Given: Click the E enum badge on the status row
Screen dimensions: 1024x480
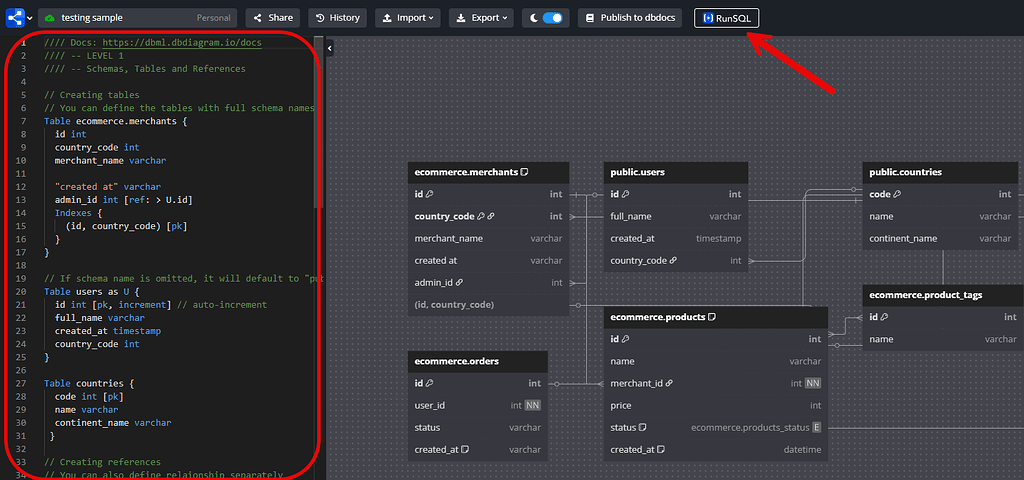Looking at the screenshot, I should click(x=817, y=428).
